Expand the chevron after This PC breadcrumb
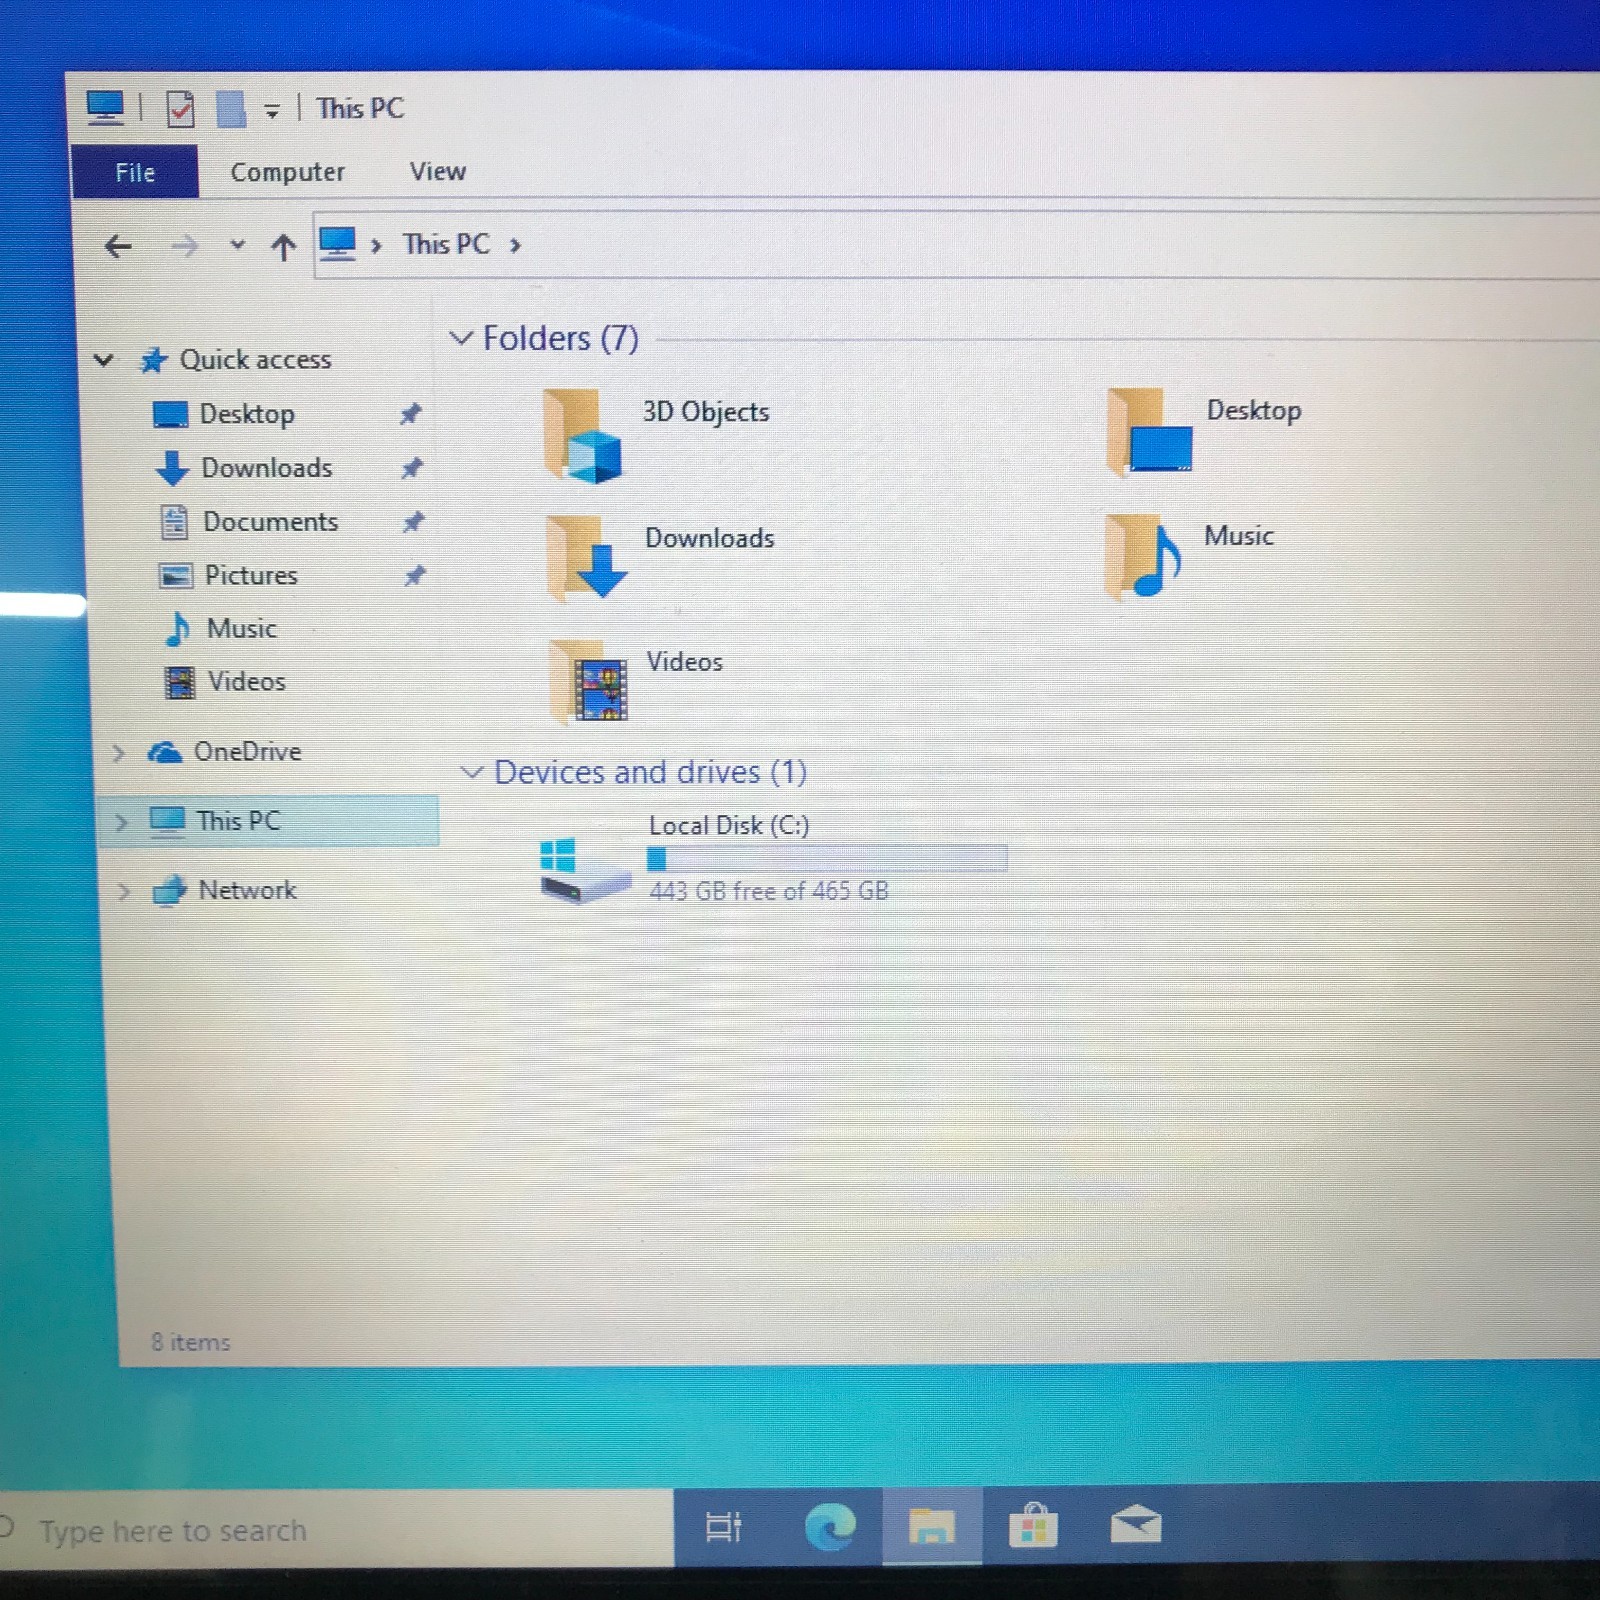Image resolution: width=1600 pixels, height=1600 pixels. 515,245
